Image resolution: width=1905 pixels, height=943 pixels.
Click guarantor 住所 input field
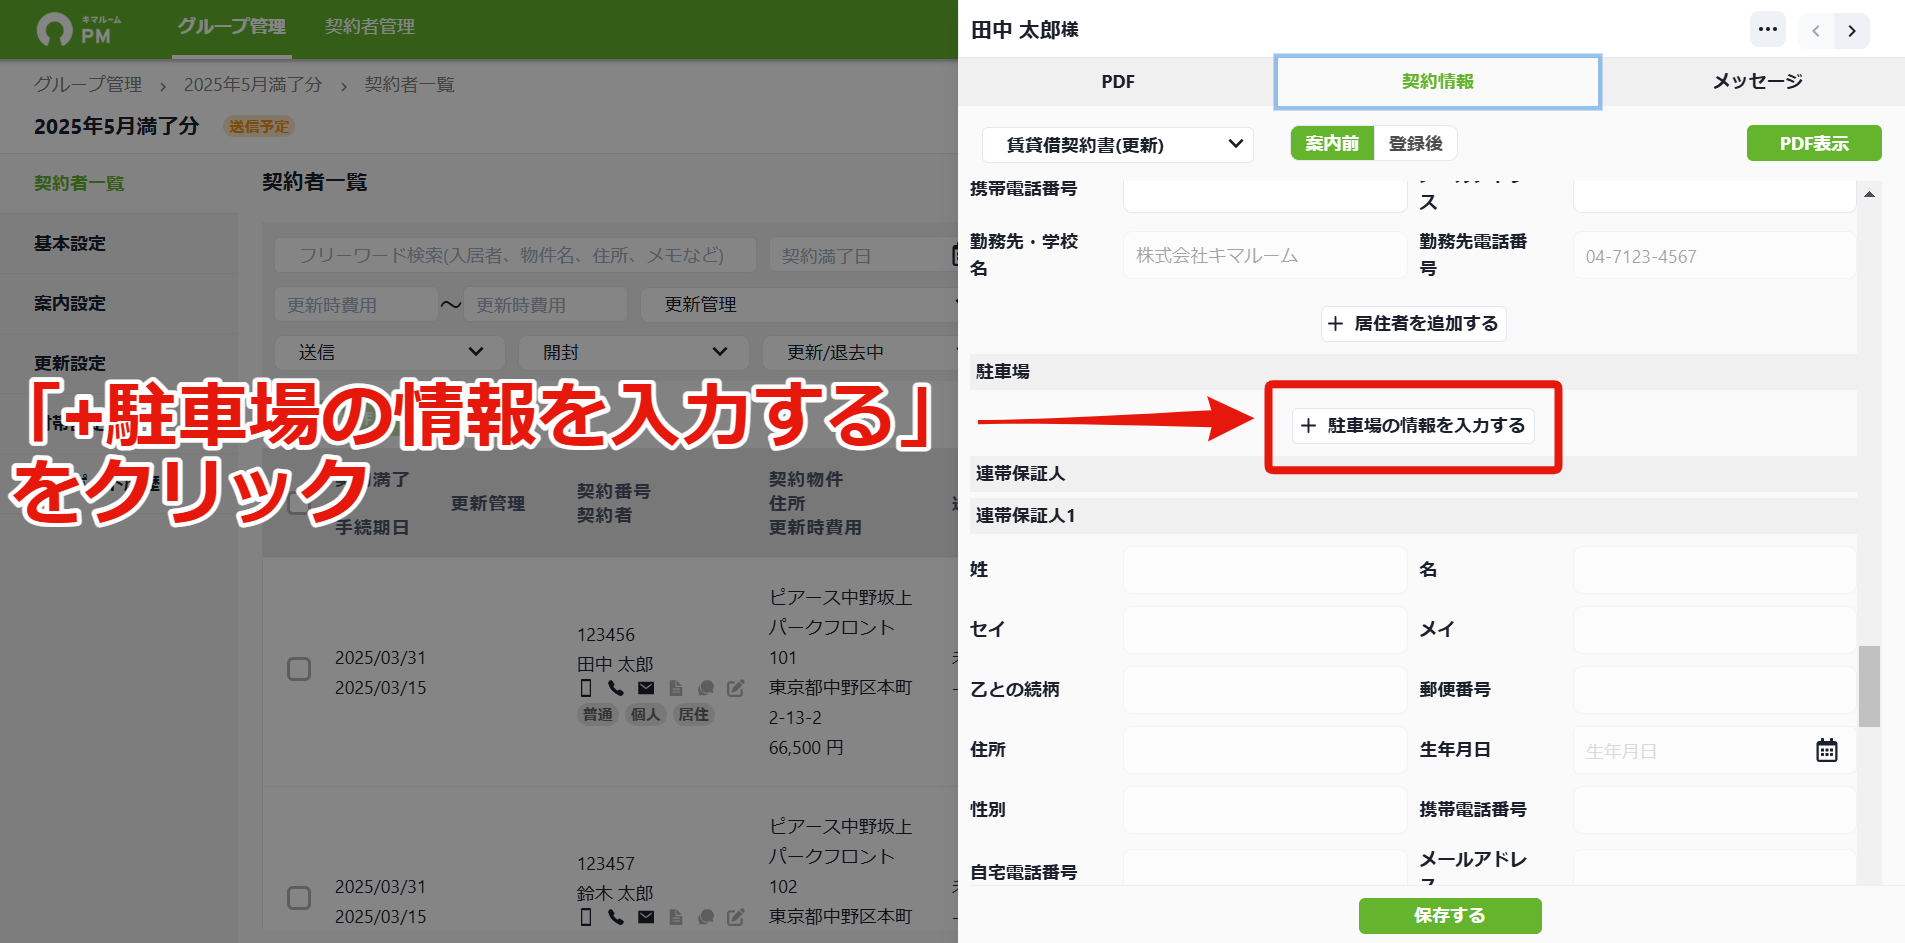click(x=1265, y=750)
